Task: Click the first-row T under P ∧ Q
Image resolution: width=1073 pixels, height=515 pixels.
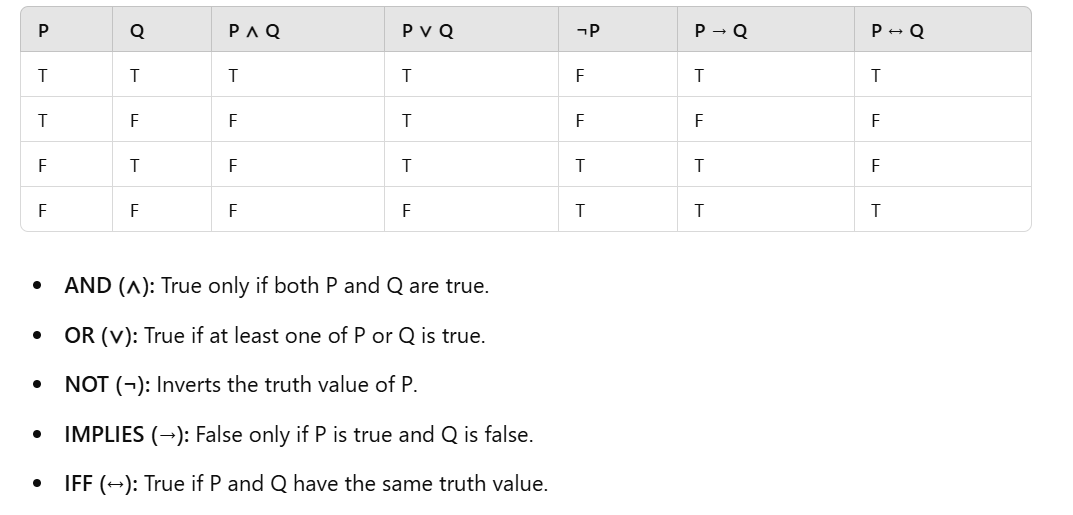Action: [232, 75]
